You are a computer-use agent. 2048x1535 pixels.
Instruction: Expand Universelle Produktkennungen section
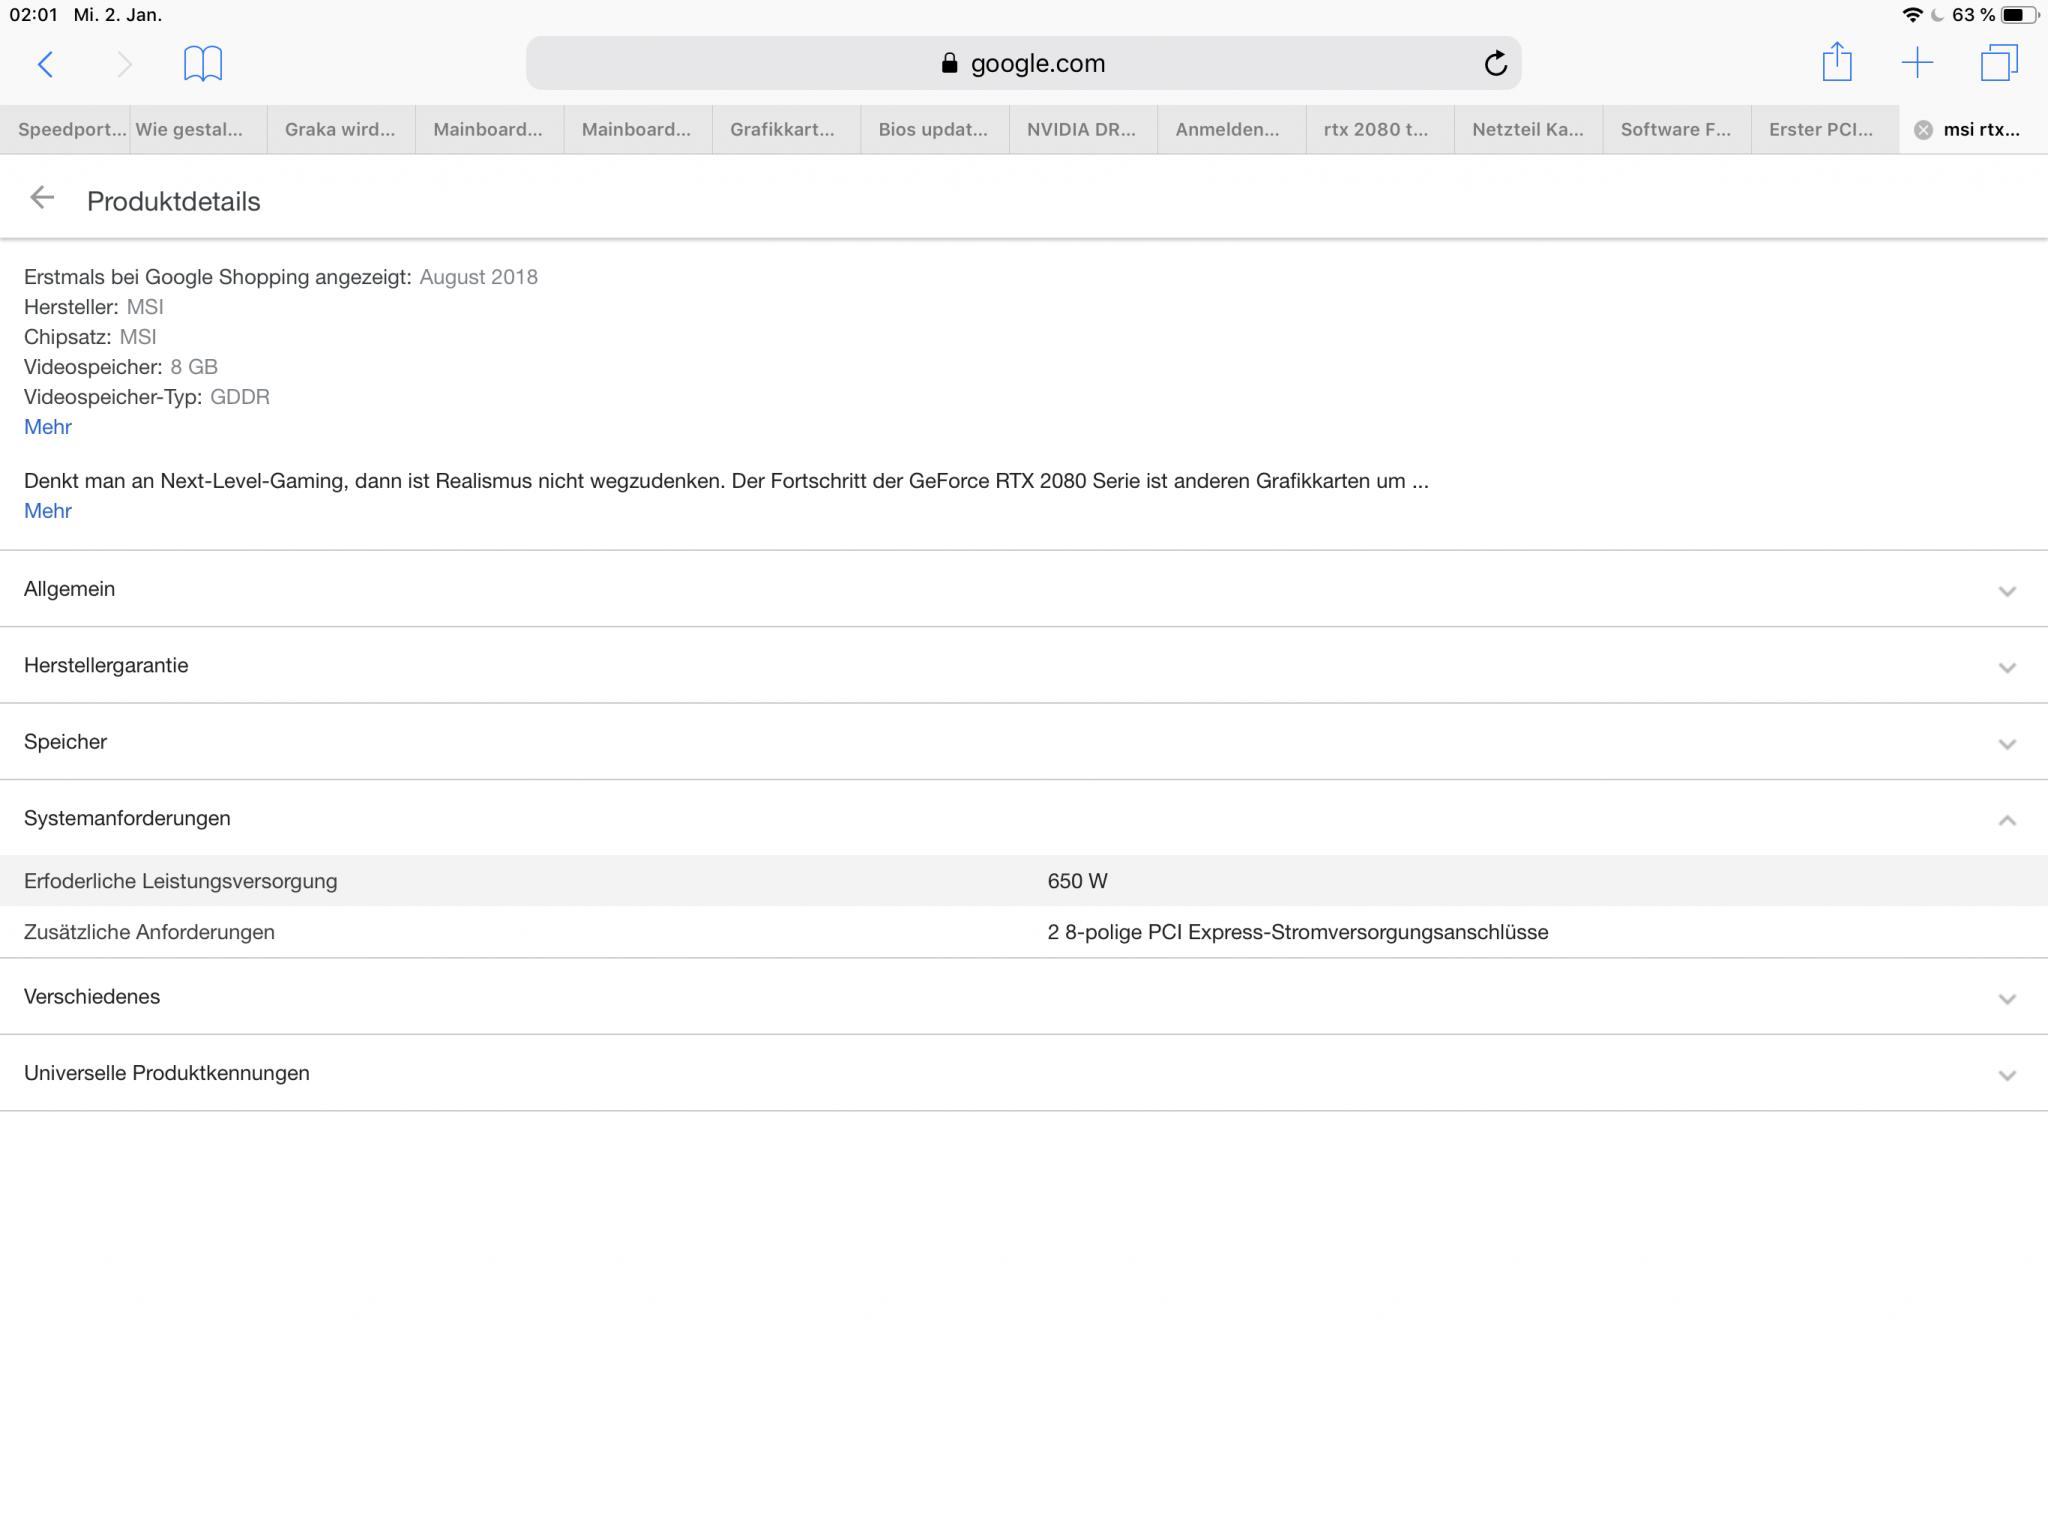(x=1024, y=1073)
